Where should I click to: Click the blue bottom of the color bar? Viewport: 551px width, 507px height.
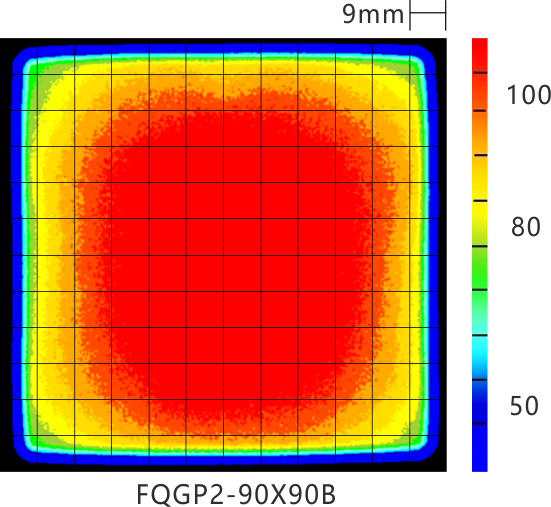480,448
